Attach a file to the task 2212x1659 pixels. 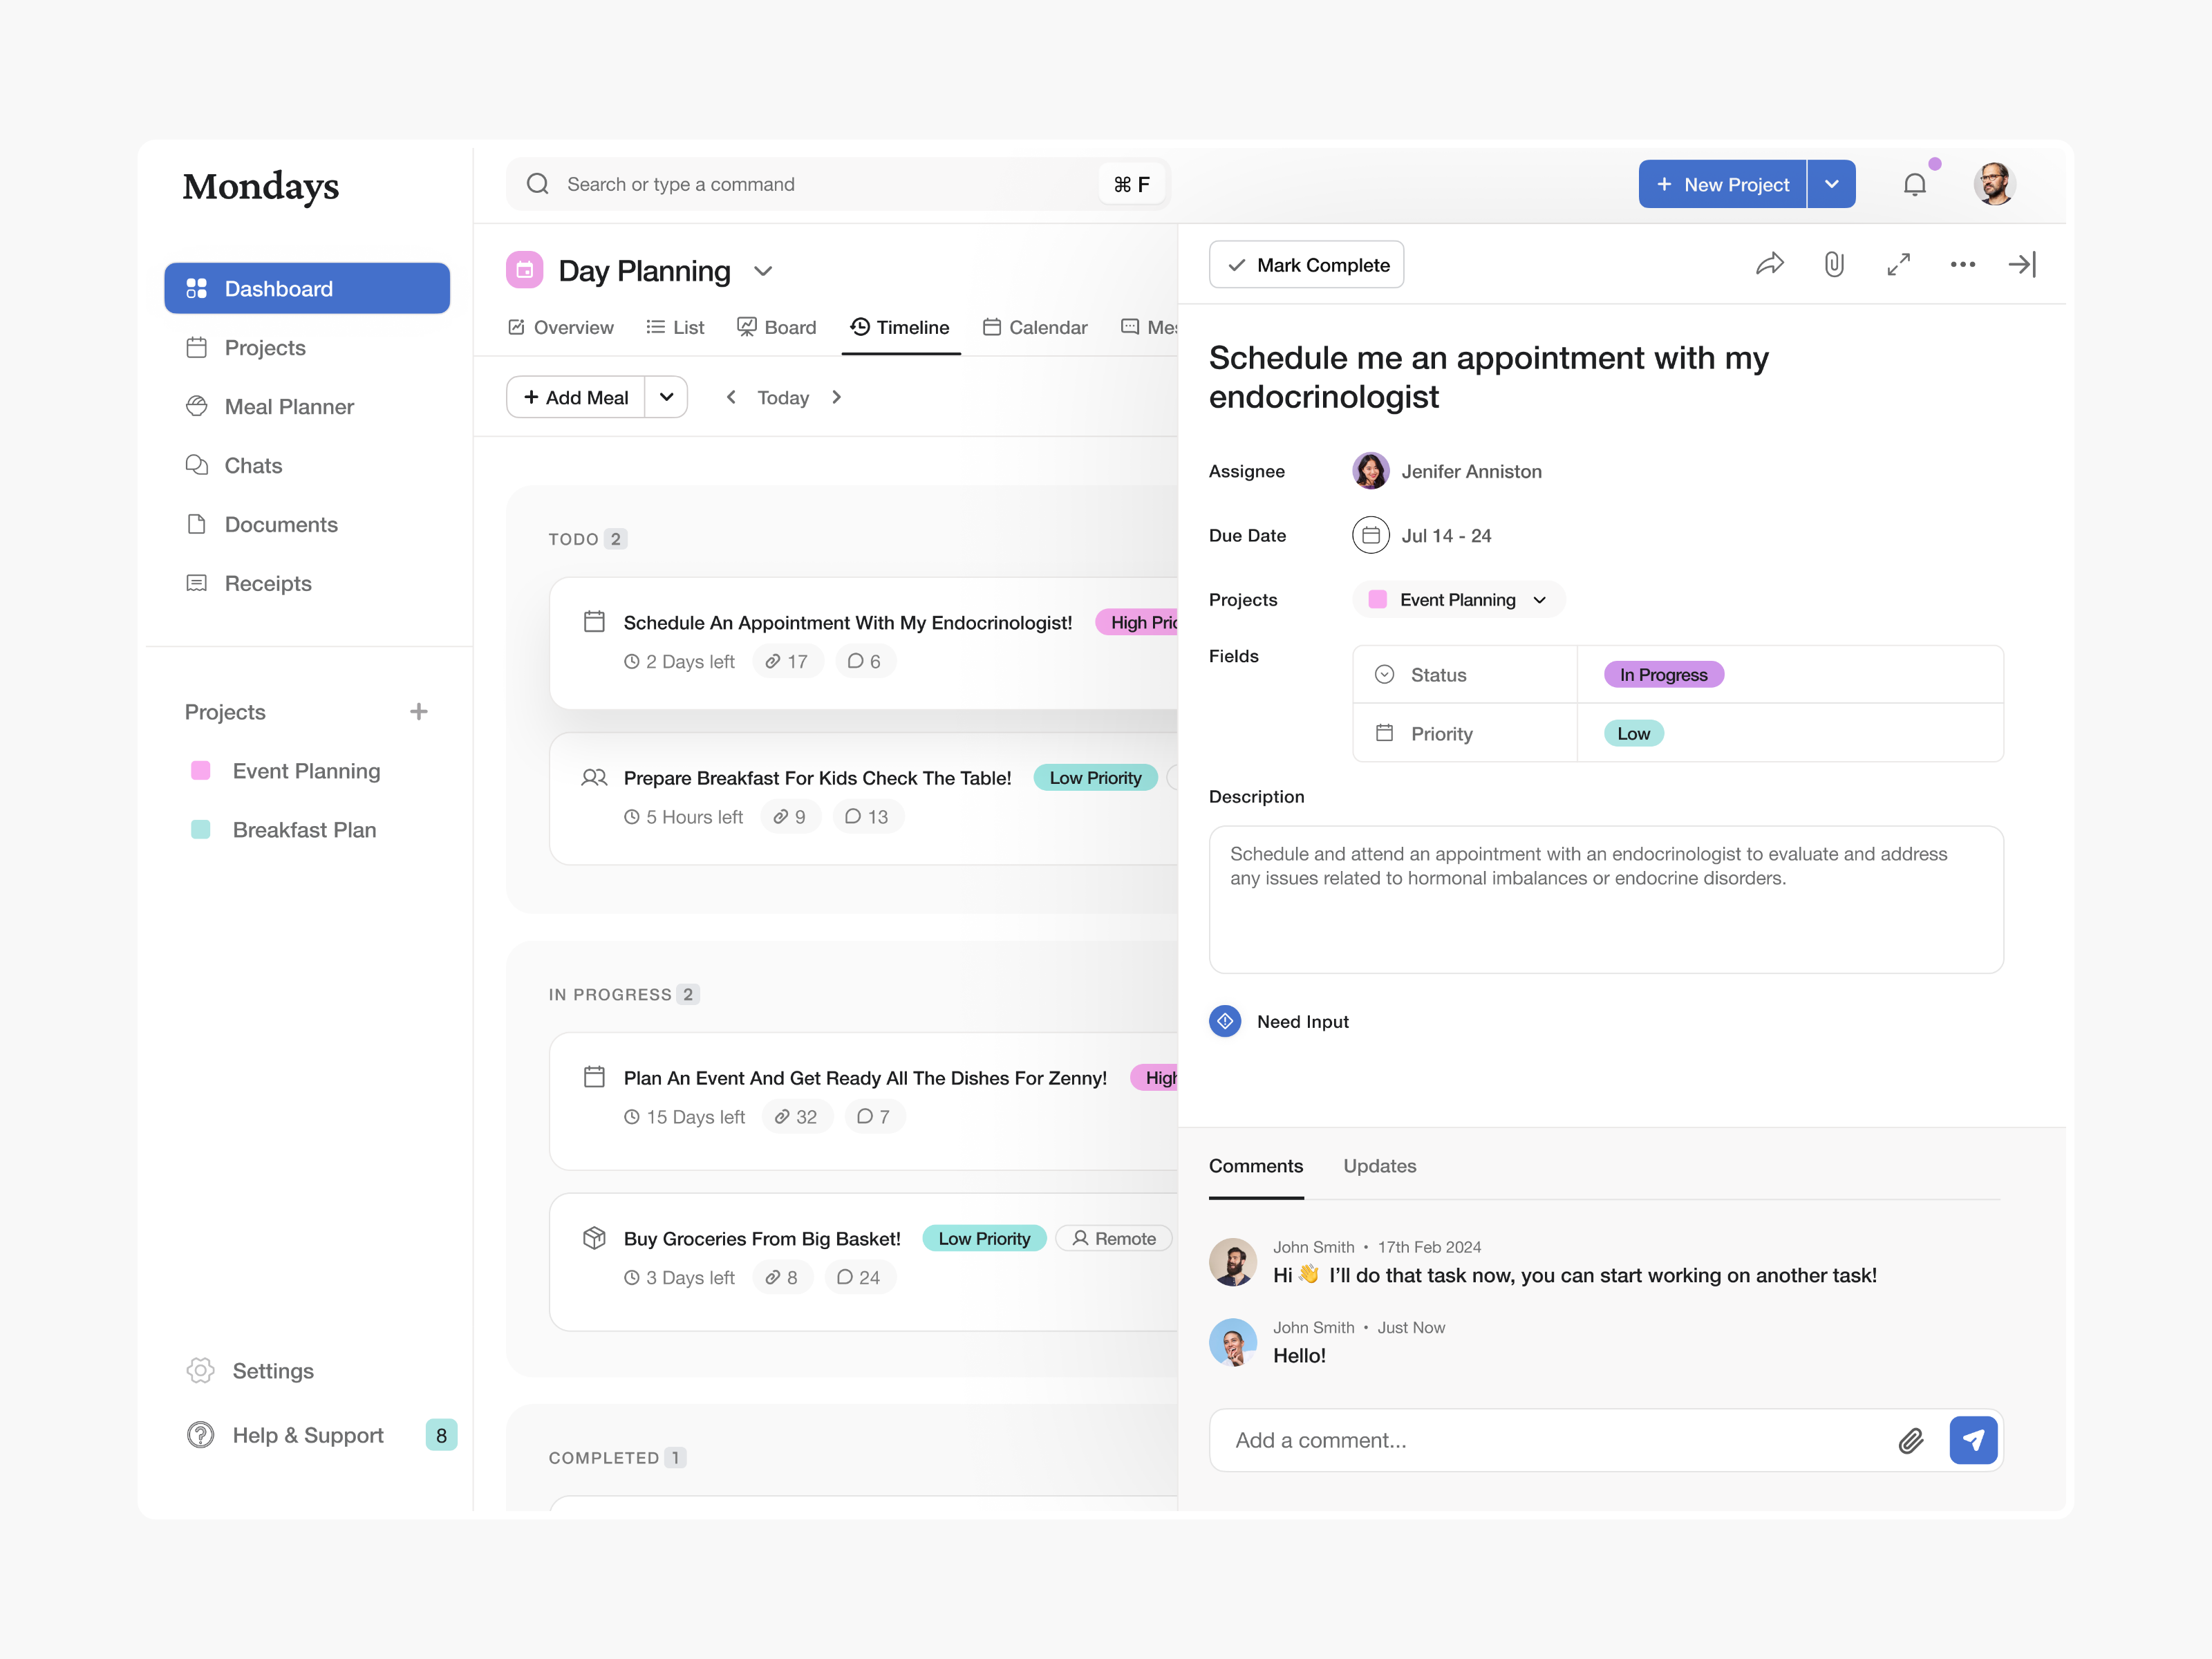pyautogui.click(x=1834, y=264)
